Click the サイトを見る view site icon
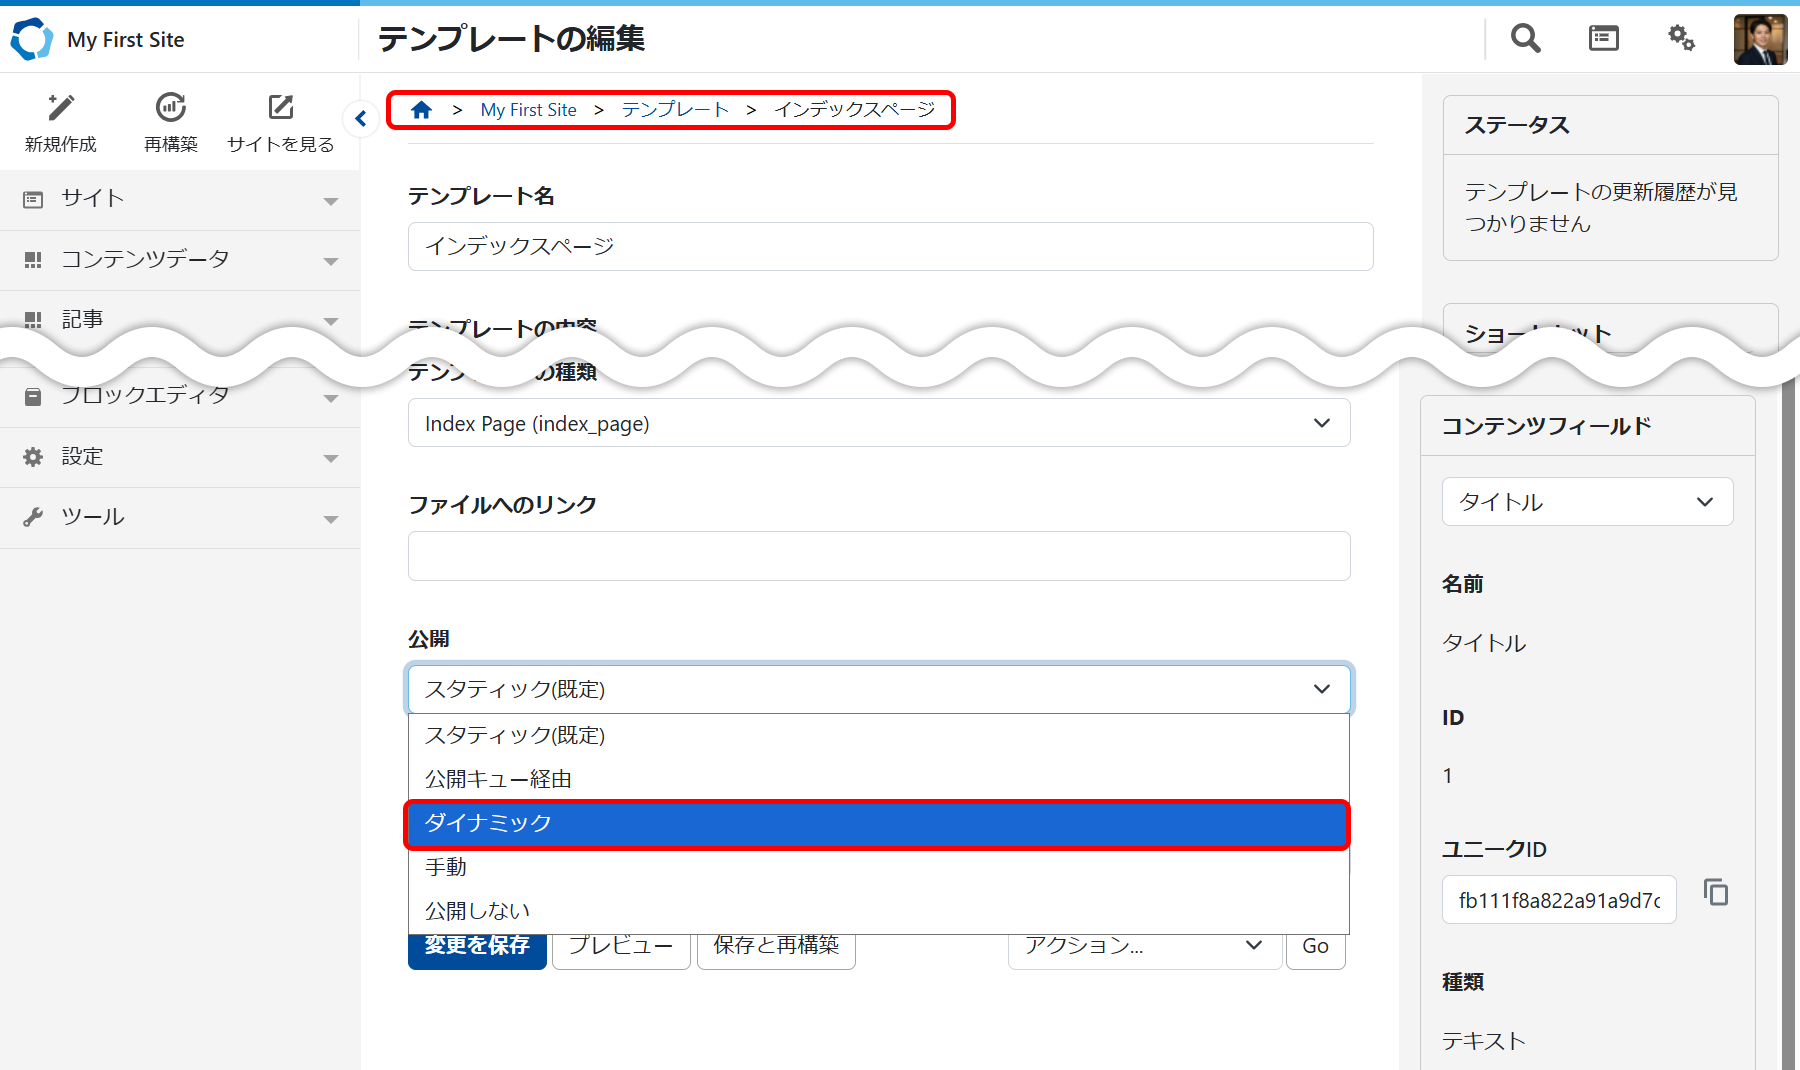 pyautogui.click(x=281, y=108)
